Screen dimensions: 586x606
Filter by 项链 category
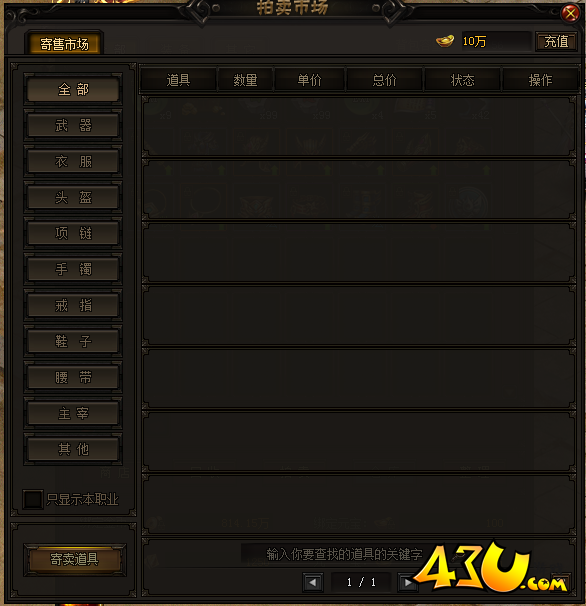point(73,233)
